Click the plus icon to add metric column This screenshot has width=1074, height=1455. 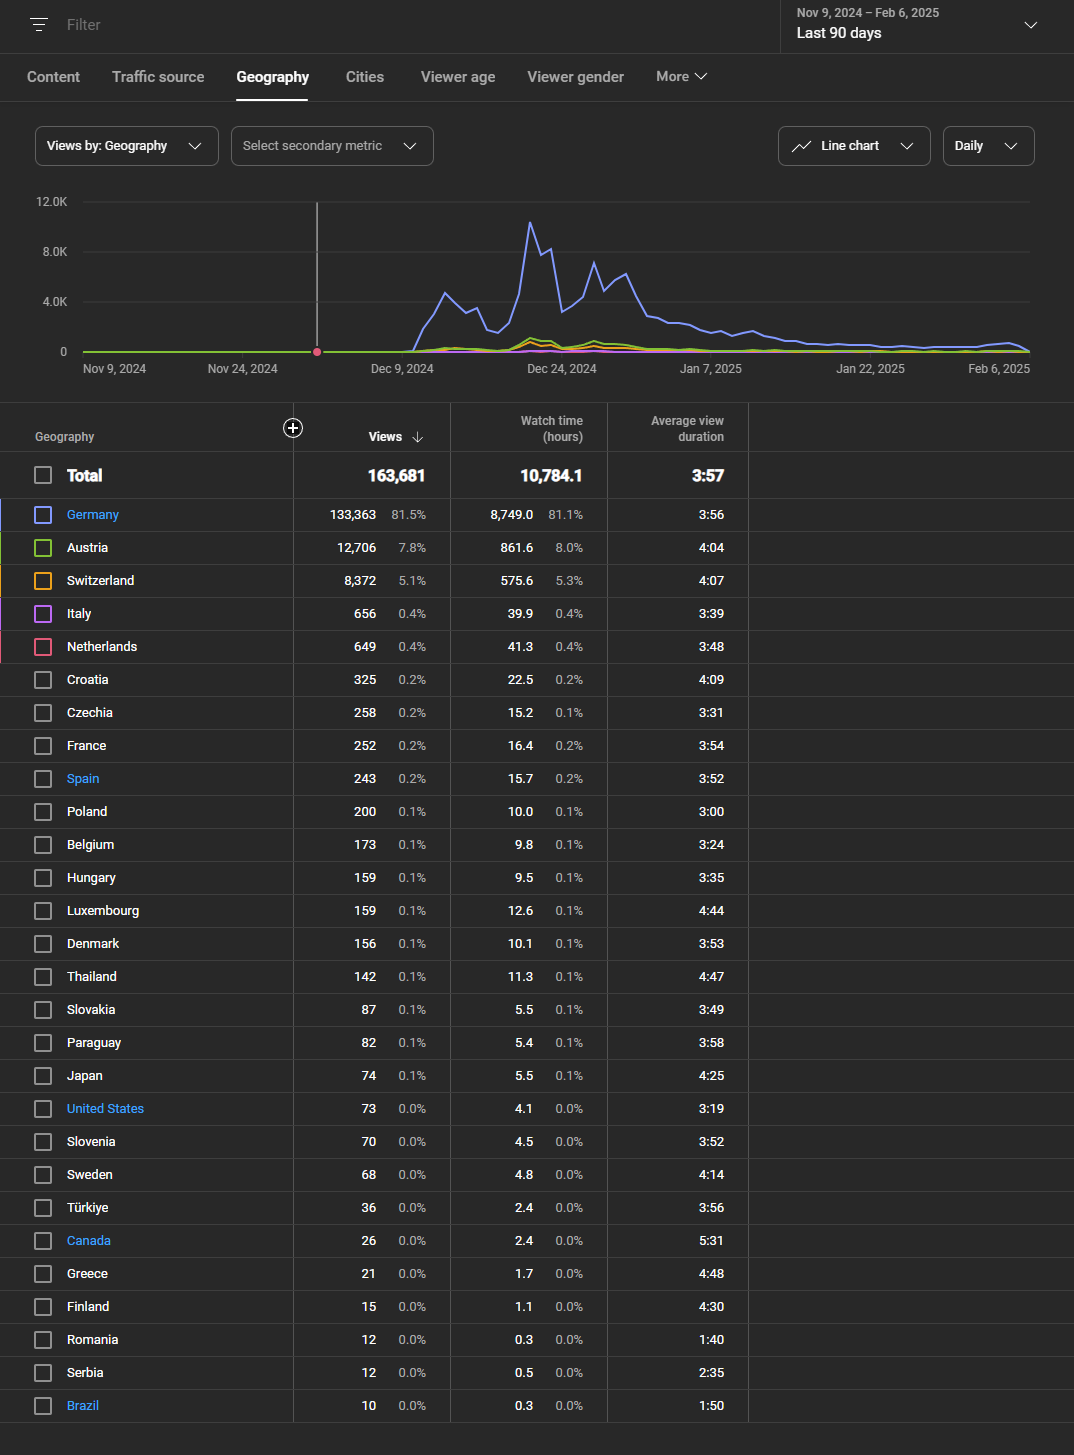[x=293, y=428]
